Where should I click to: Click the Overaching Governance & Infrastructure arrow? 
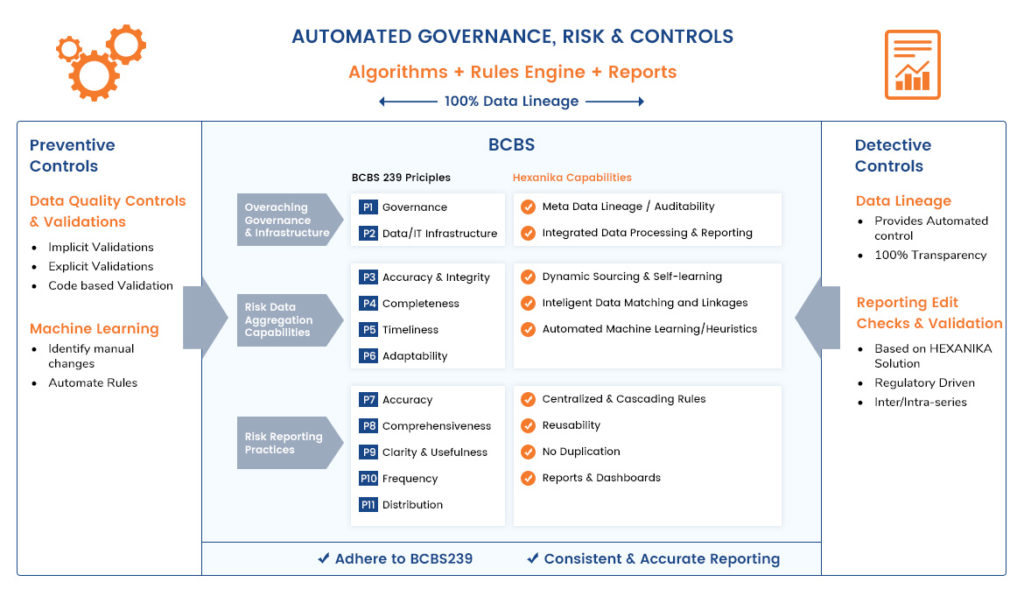click(x=287, y=220)
